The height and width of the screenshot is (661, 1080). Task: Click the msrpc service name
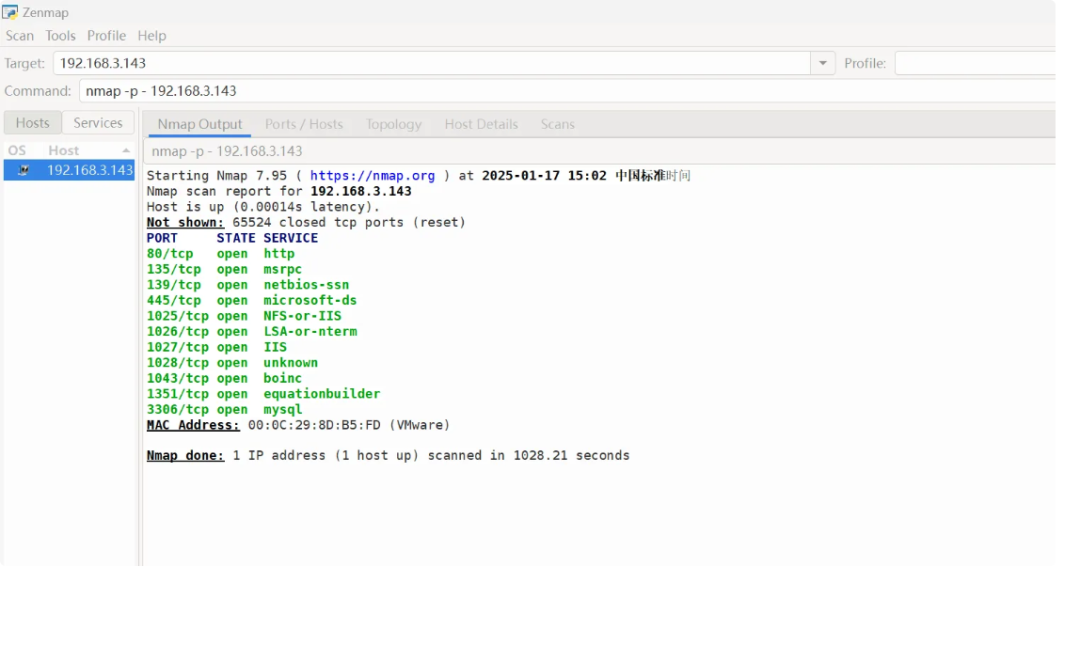[x=282, y=269]
